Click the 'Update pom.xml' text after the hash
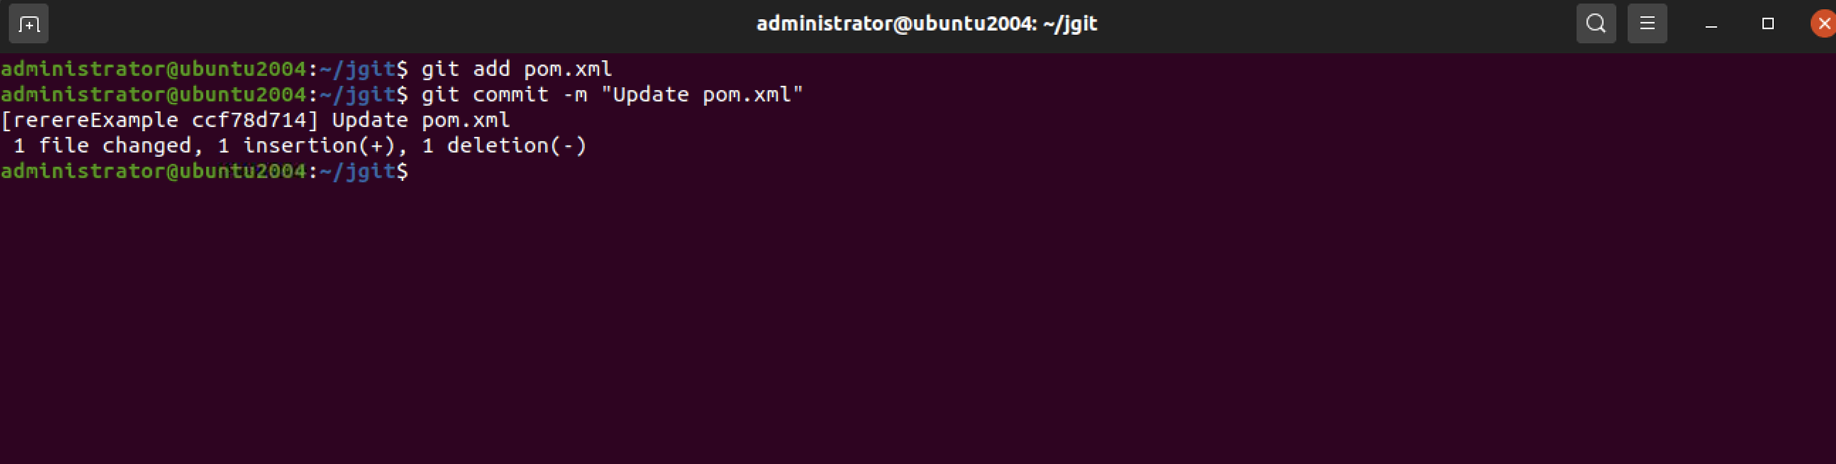Image resolution: width=1836 pixels, height=464 pixels. pos(421,120)
